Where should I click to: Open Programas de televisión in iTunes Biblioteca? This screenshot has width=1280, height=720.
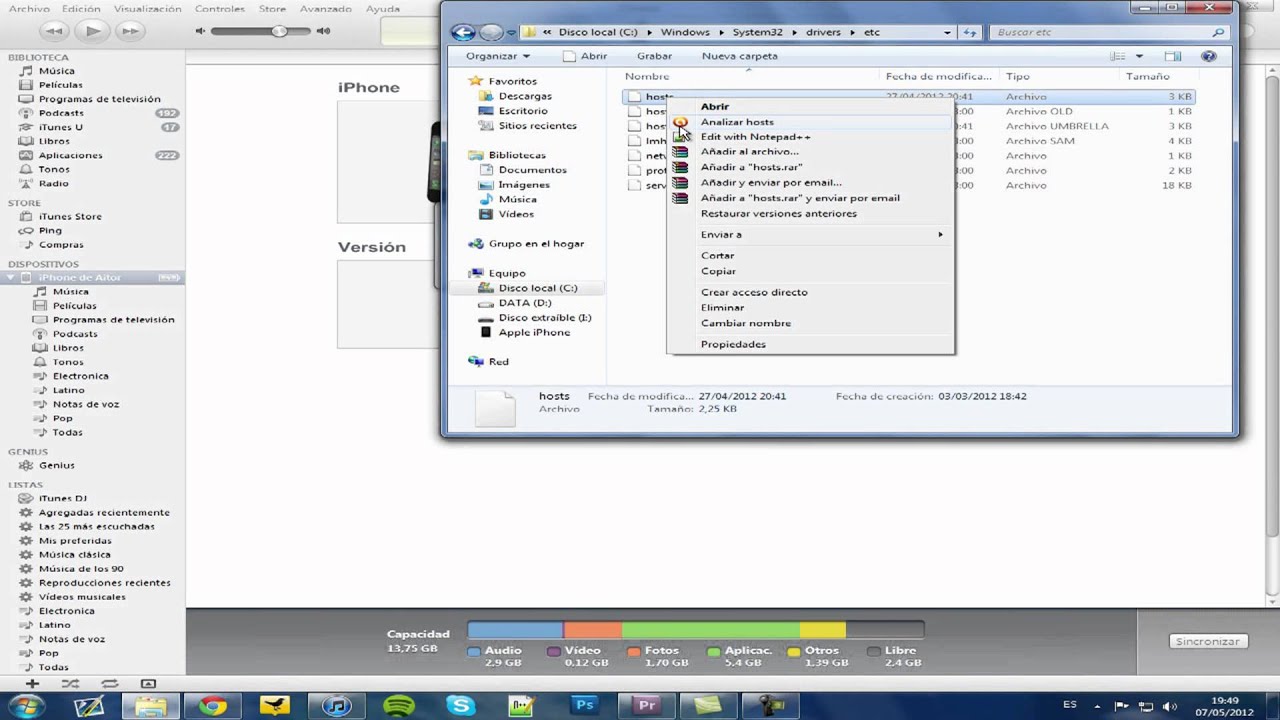click(x=99, y=99)
